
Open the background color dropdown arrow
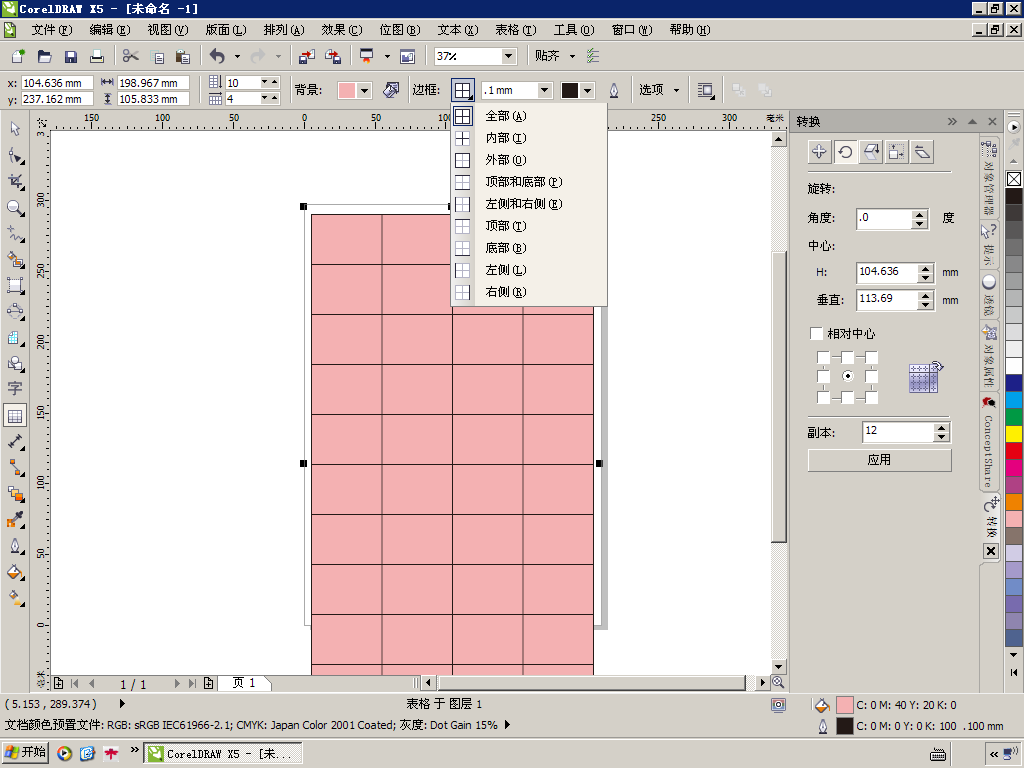click(364, 90)
